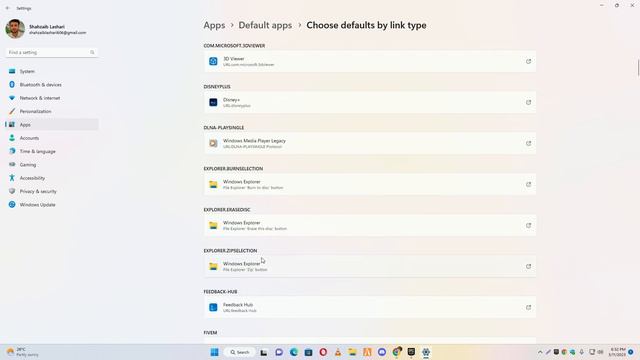Click the taskbar Search box
Image resolution: width=640 pixels, height=360 pixels.
[x=240, y=352]
